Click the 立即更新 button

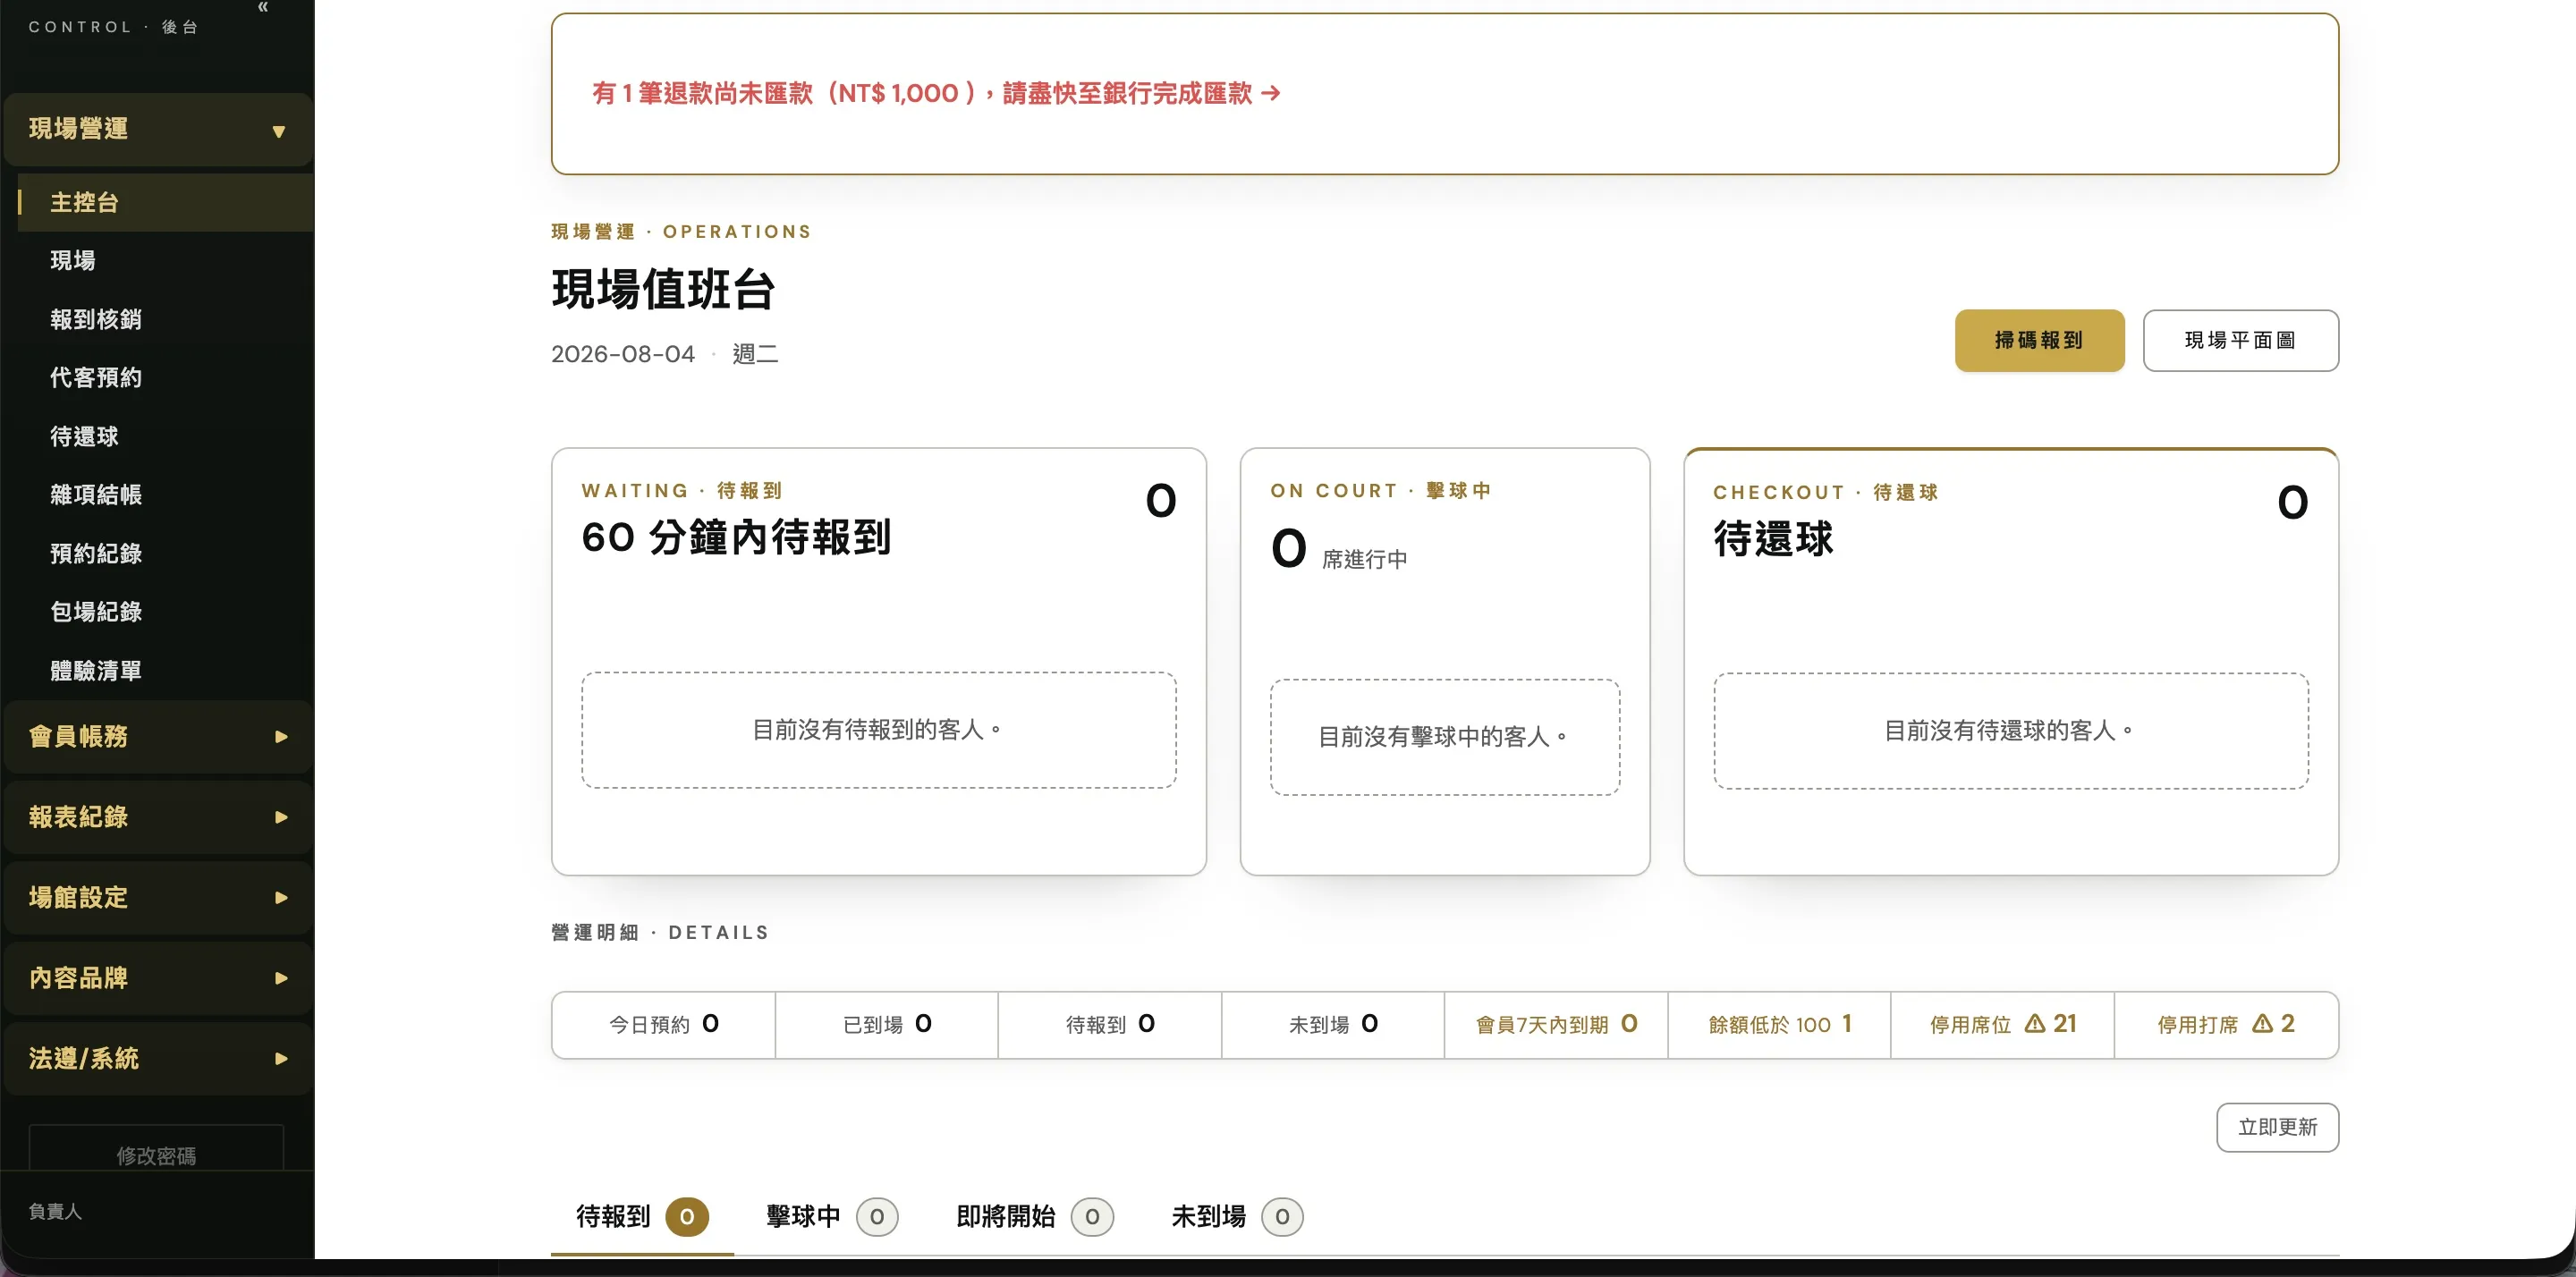[x=2277, y=1128]
